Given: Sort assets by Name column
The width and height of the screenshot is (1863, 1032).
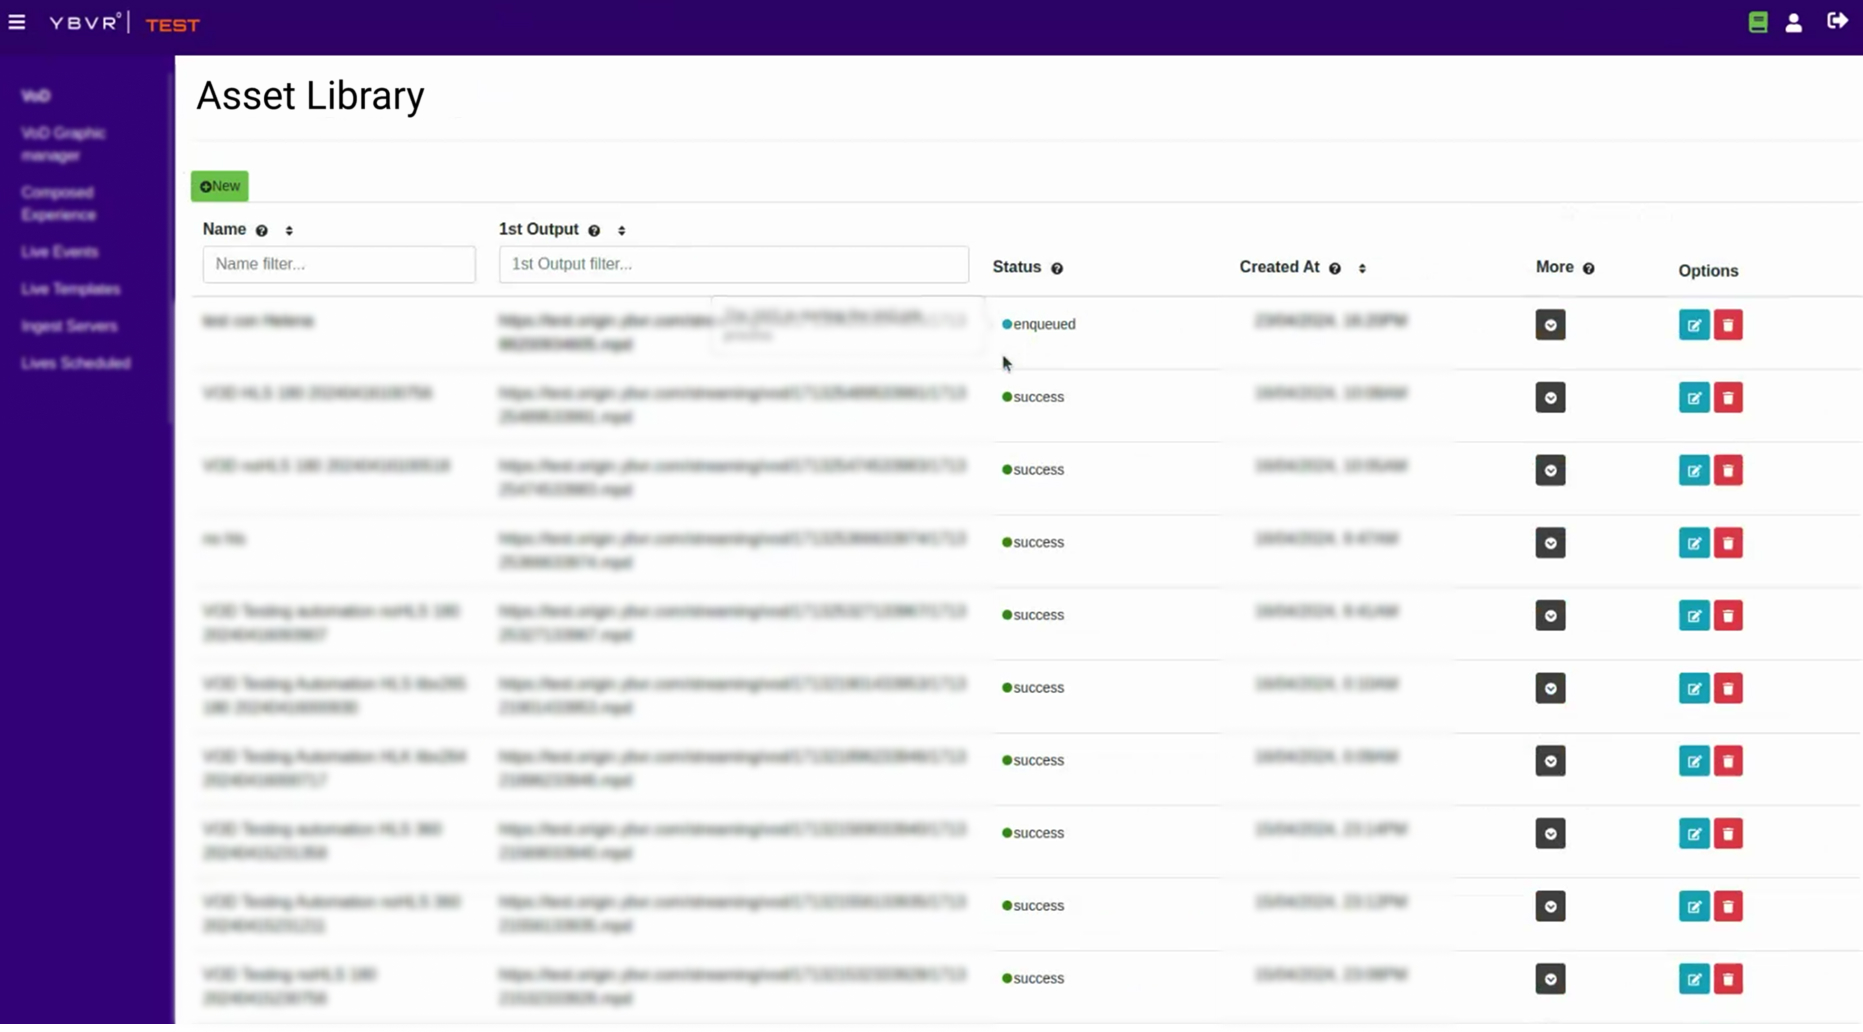Looking at the screenshot, I should click(289, 231).
